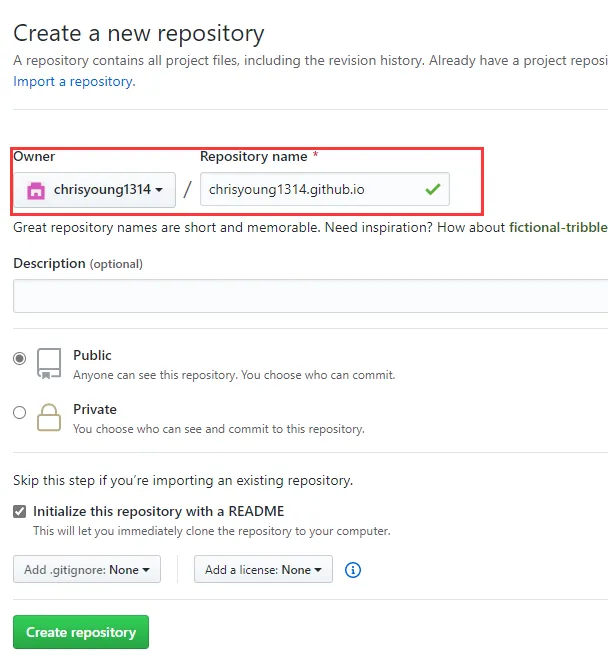This screenshot has width=608, height=655.
Task: Select the Private radio button
Action: point(20,412)
